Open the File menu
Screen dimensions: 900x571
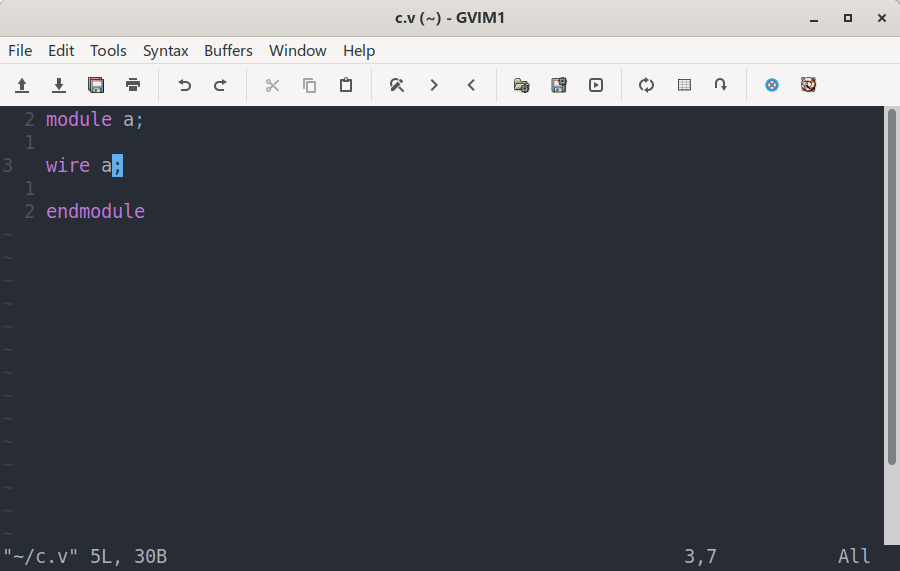point(20,51)
